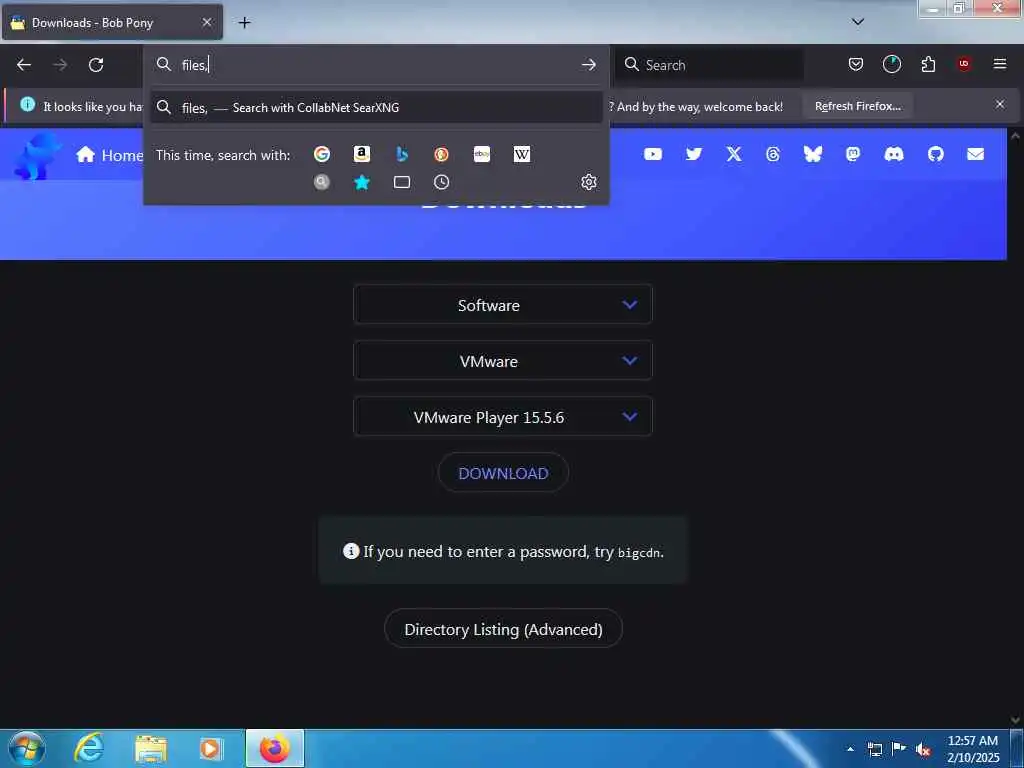
Task: Click the DOWNLOAD button
Action: 503,473
